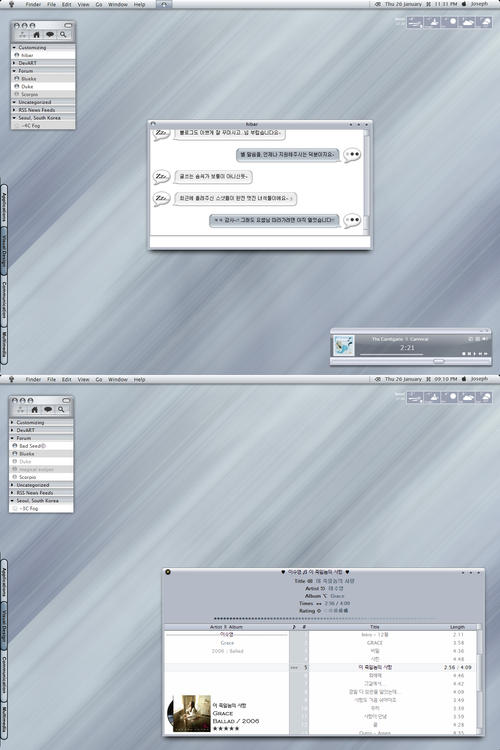
Task: Open the Window menu on the 11:31 PM menu bar
Action: pos(118,4)
